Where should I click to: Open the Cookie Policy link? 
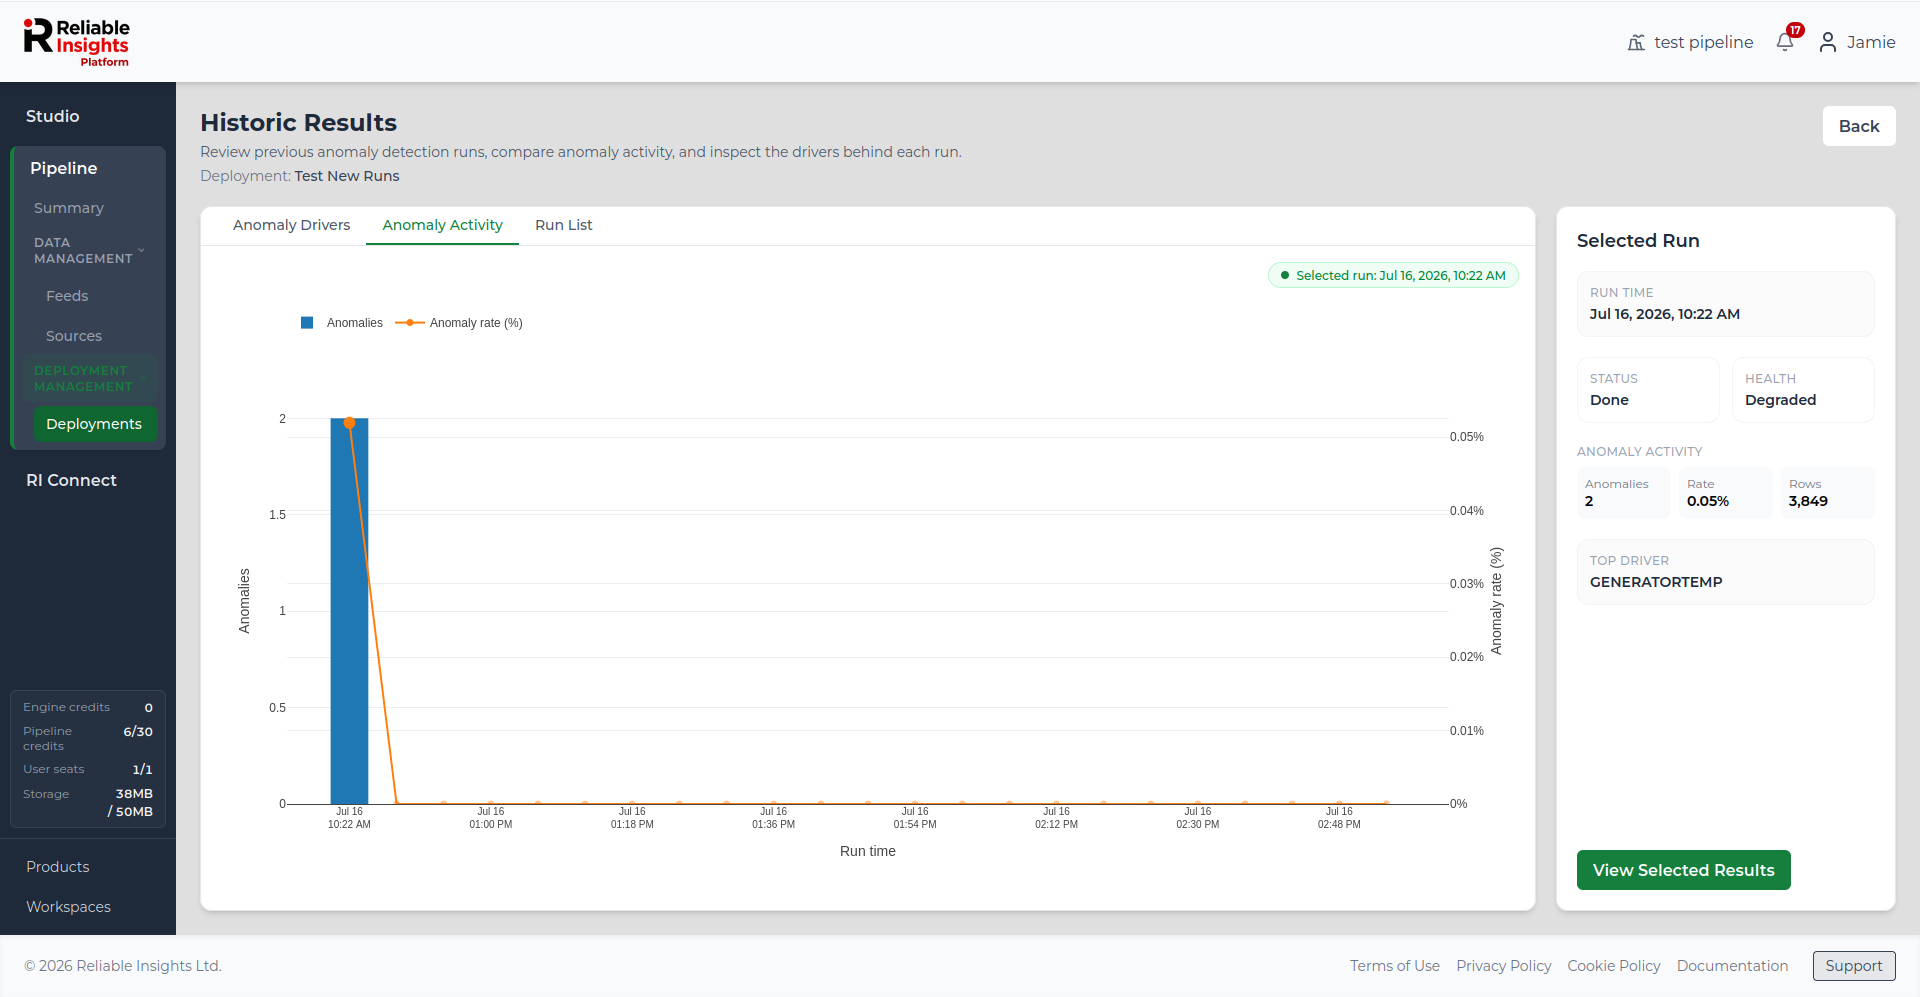point(1614,966)
